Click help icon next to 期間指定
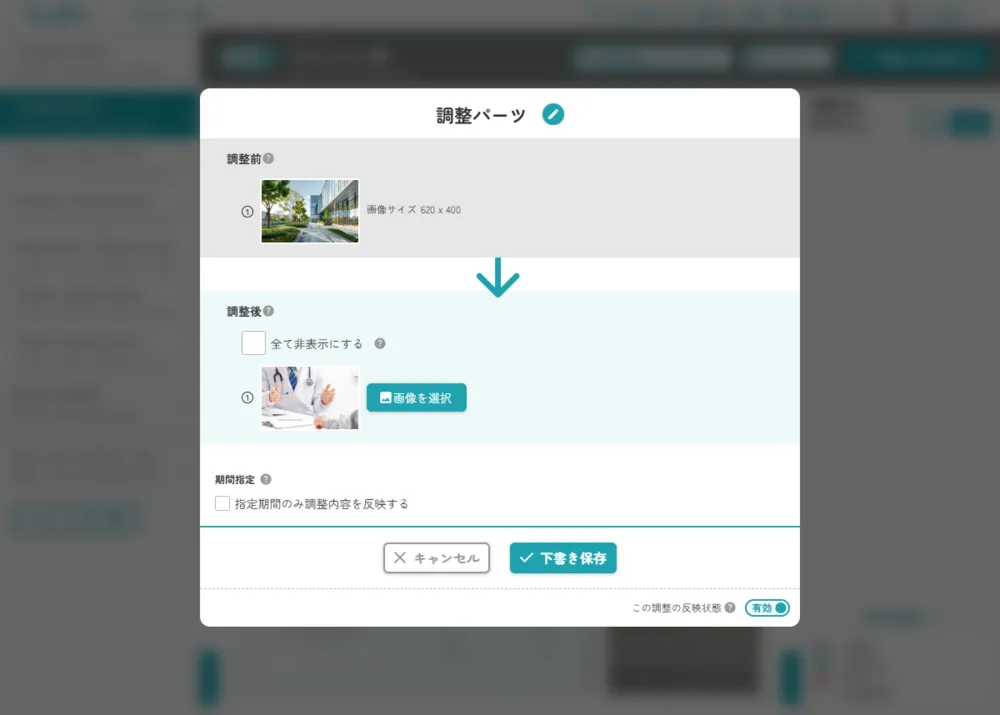 pyautogui.click(x=266, y=479)
